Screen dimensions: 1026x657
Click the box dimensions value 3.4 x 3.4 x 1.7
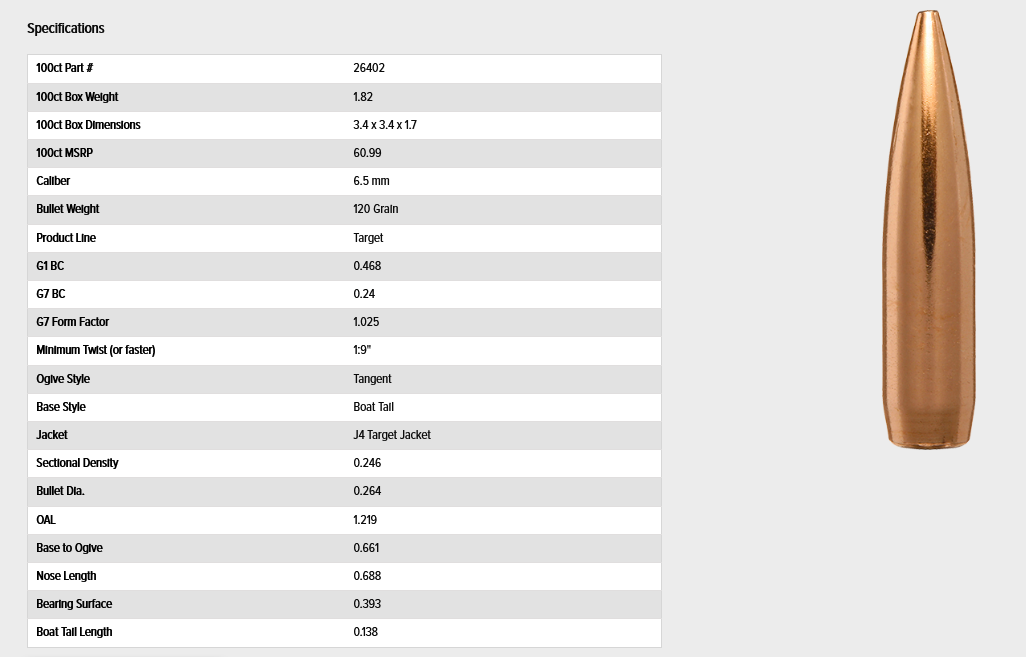click(x=385, y=125)
